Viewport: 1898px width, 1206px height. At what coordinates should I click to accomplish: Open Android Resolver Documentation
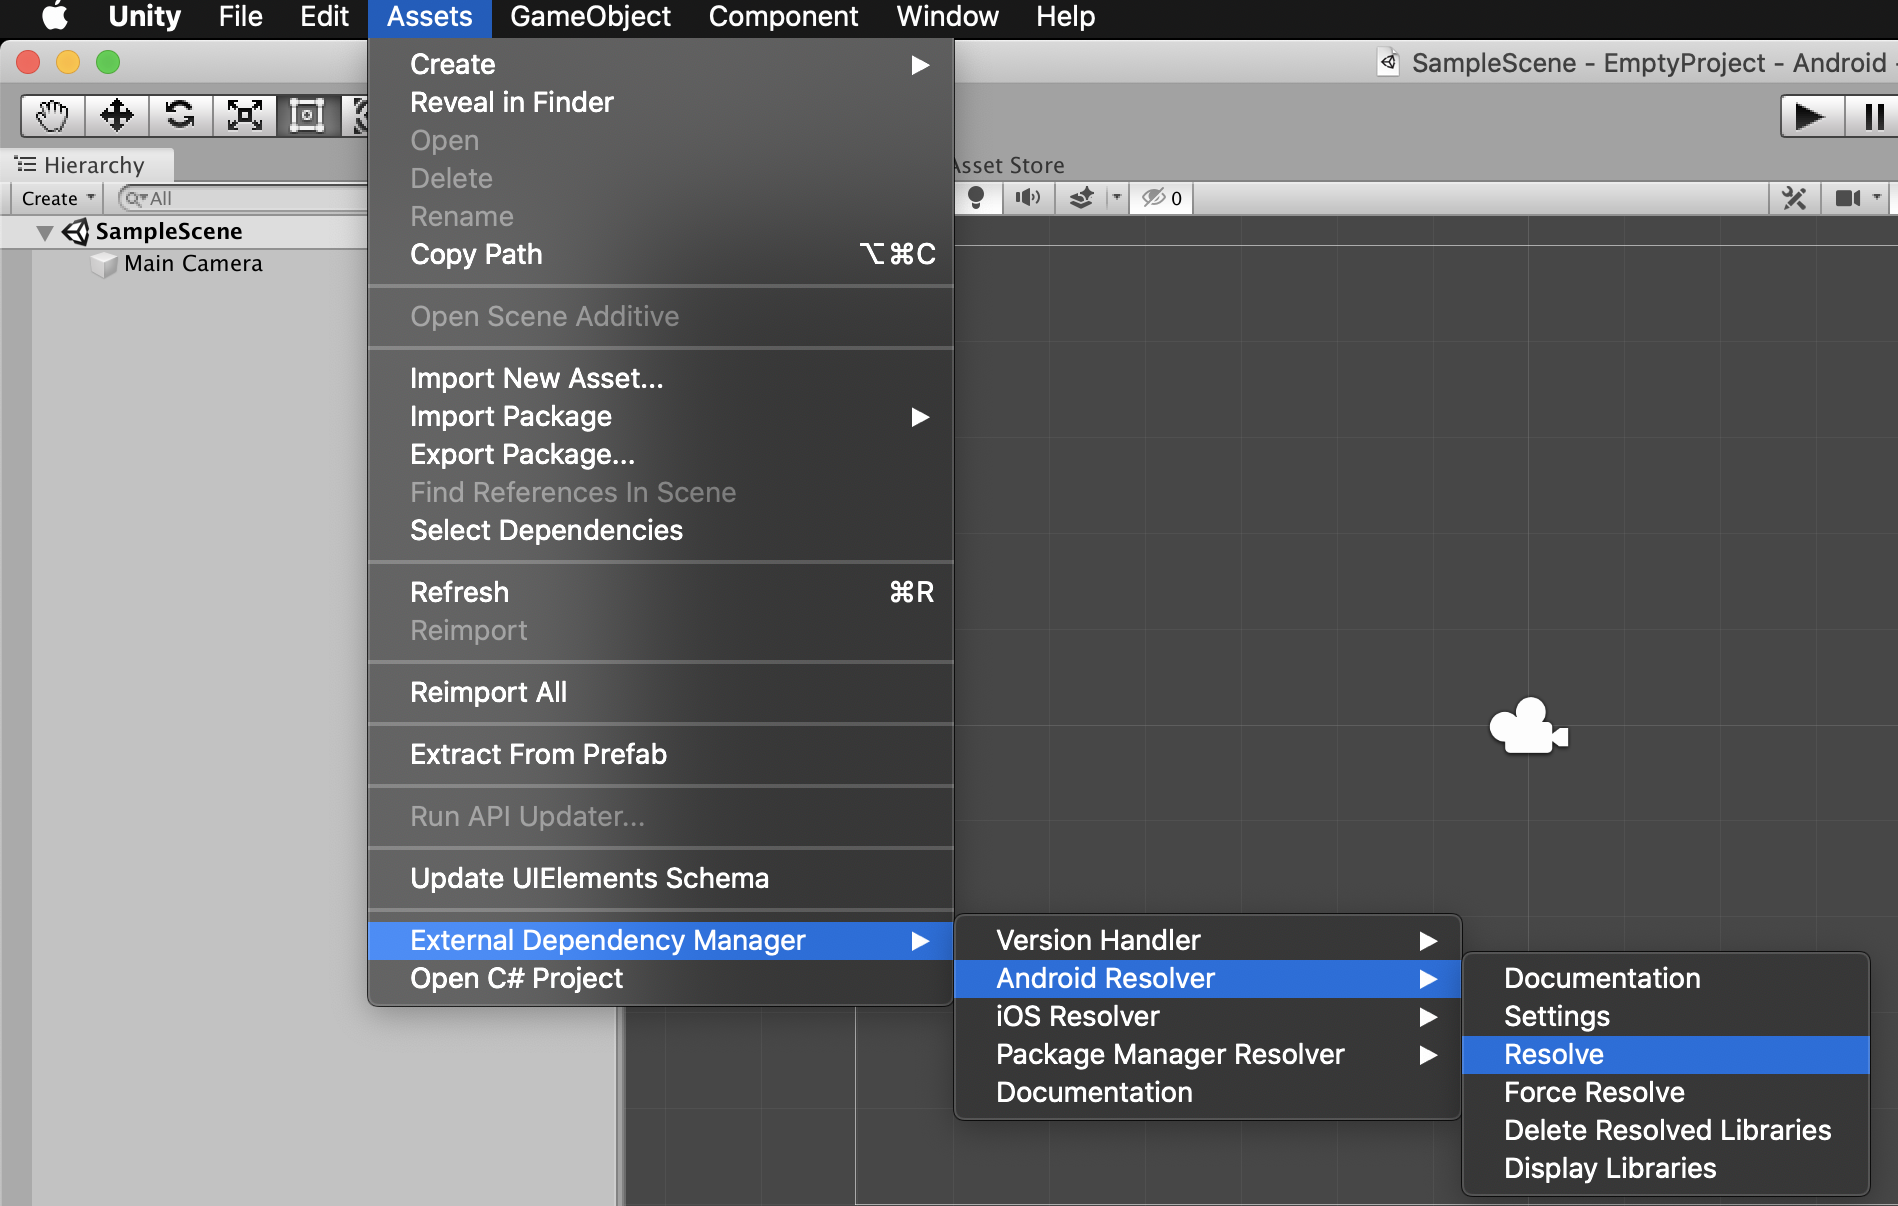(x=1666, y=978)
